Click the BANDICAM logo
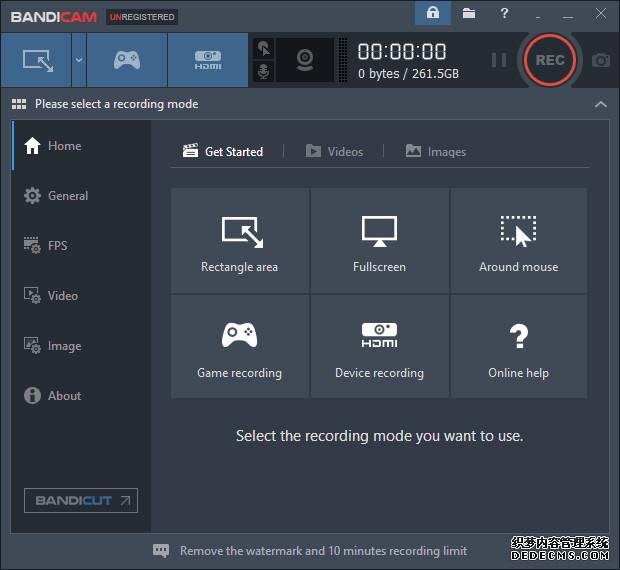 click(x=54, y=17)
